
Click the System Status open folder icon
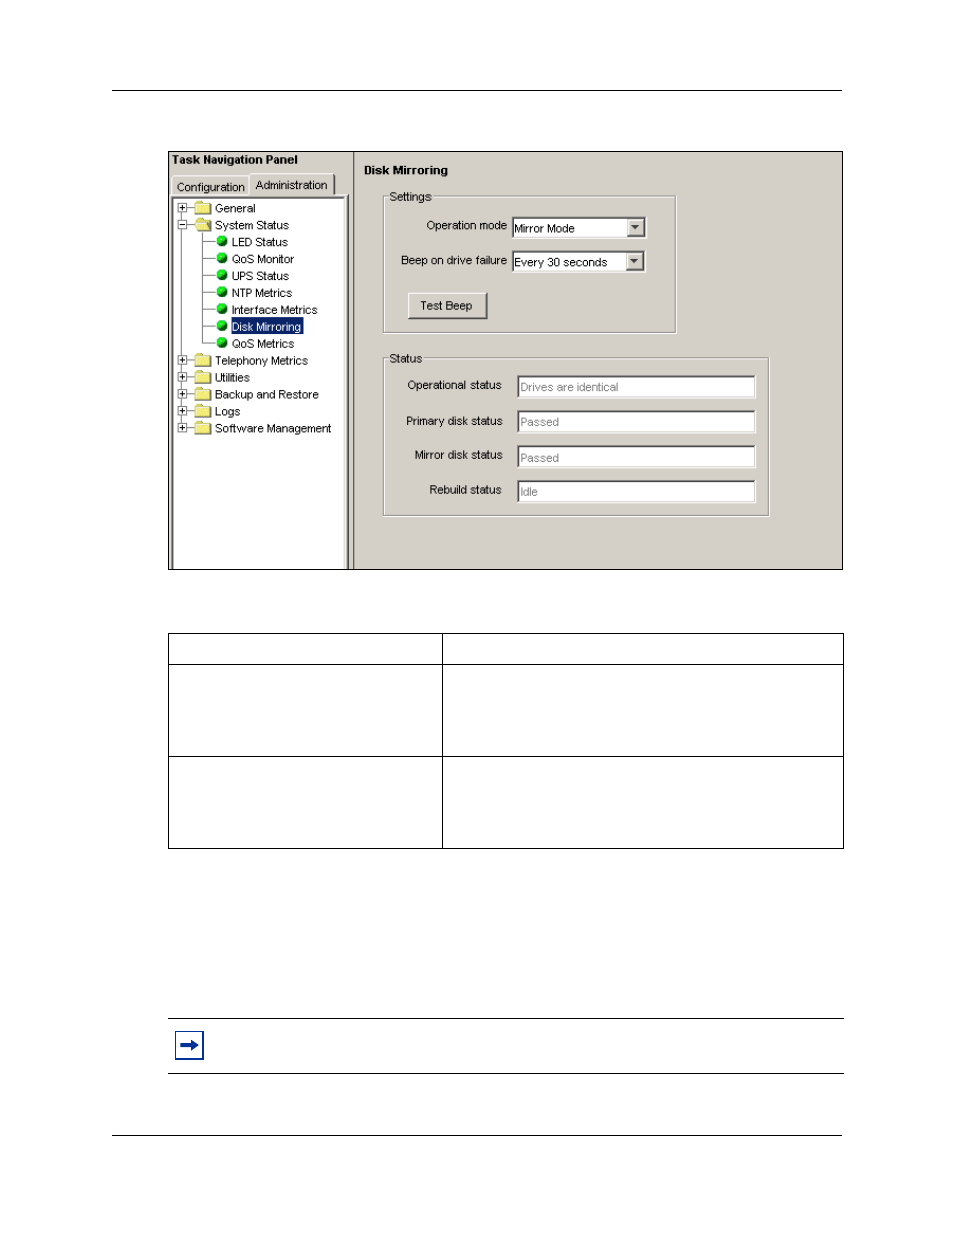(x=203, y=225)
